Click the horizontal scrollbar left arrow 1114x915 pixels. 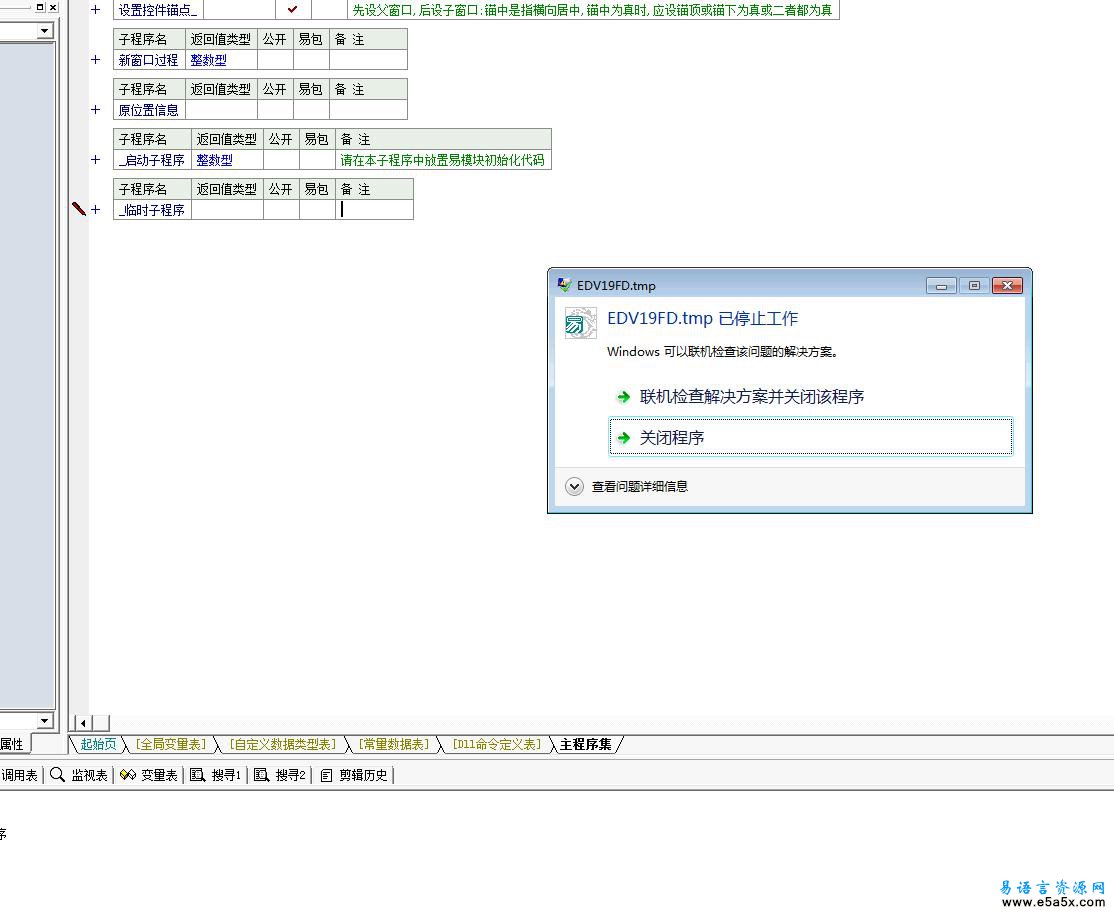[83, 723]
